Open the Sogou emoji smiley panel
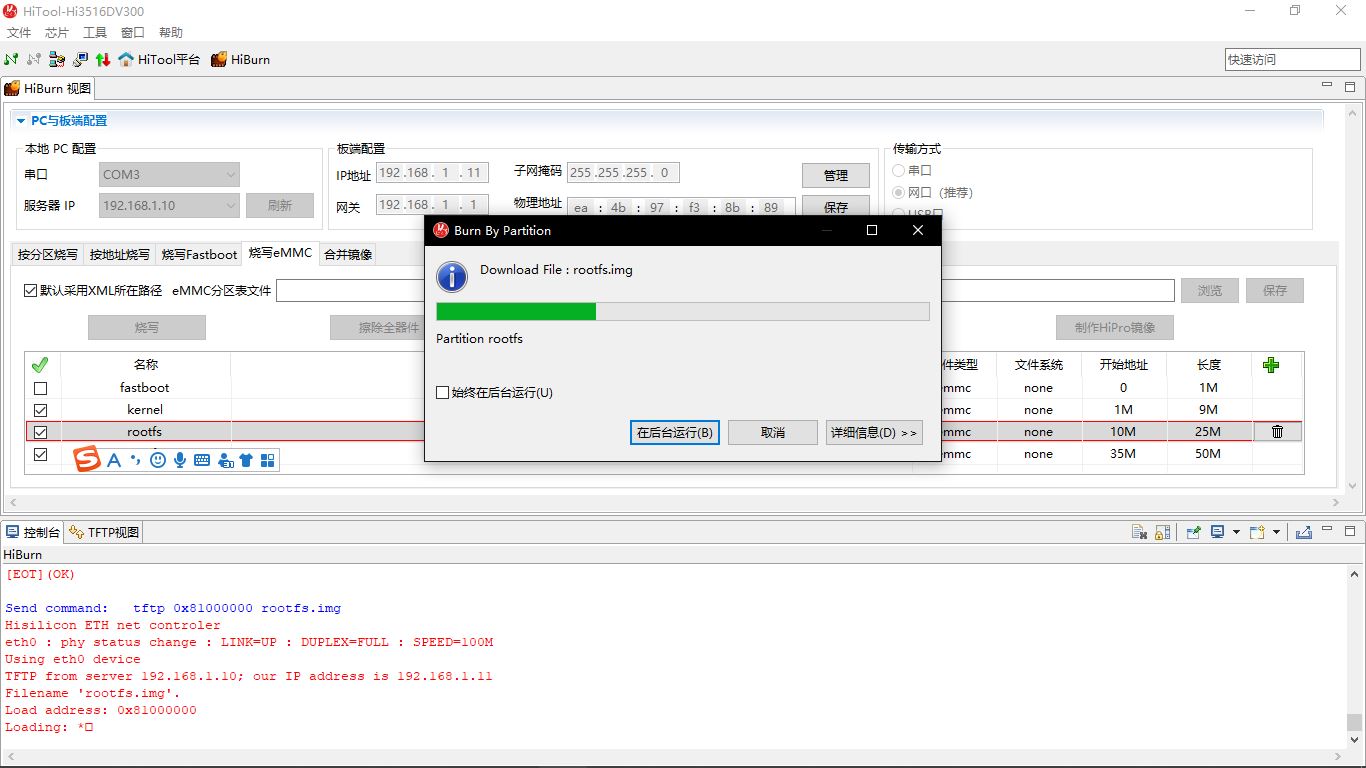 (158, 460)
